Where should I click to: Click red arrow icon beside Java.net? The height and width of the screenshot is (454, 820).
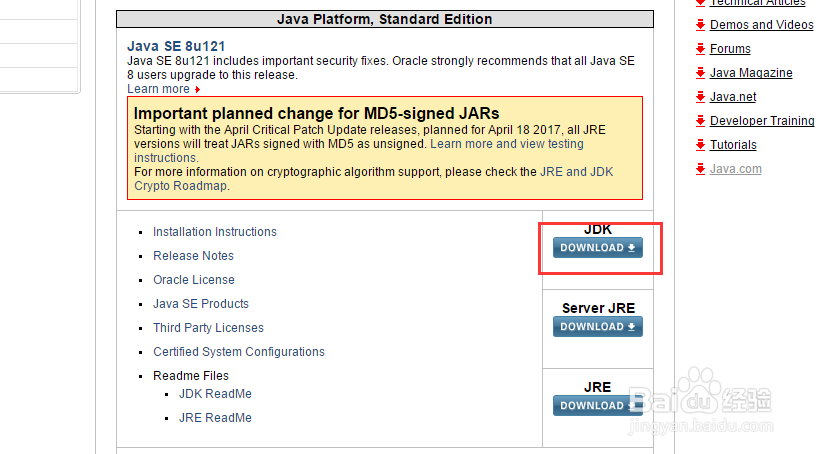(701, 97)
